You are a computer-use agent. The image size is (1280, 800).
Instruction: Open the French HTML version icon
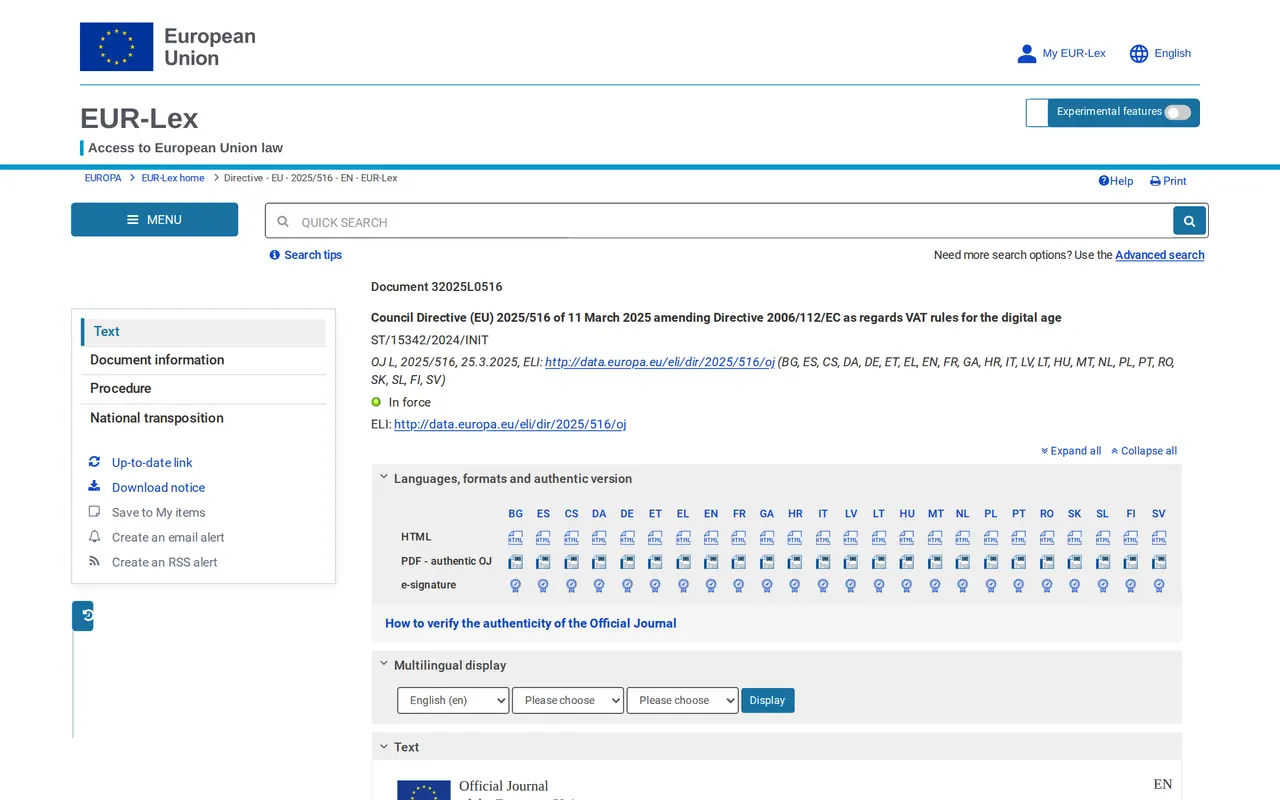739,538
